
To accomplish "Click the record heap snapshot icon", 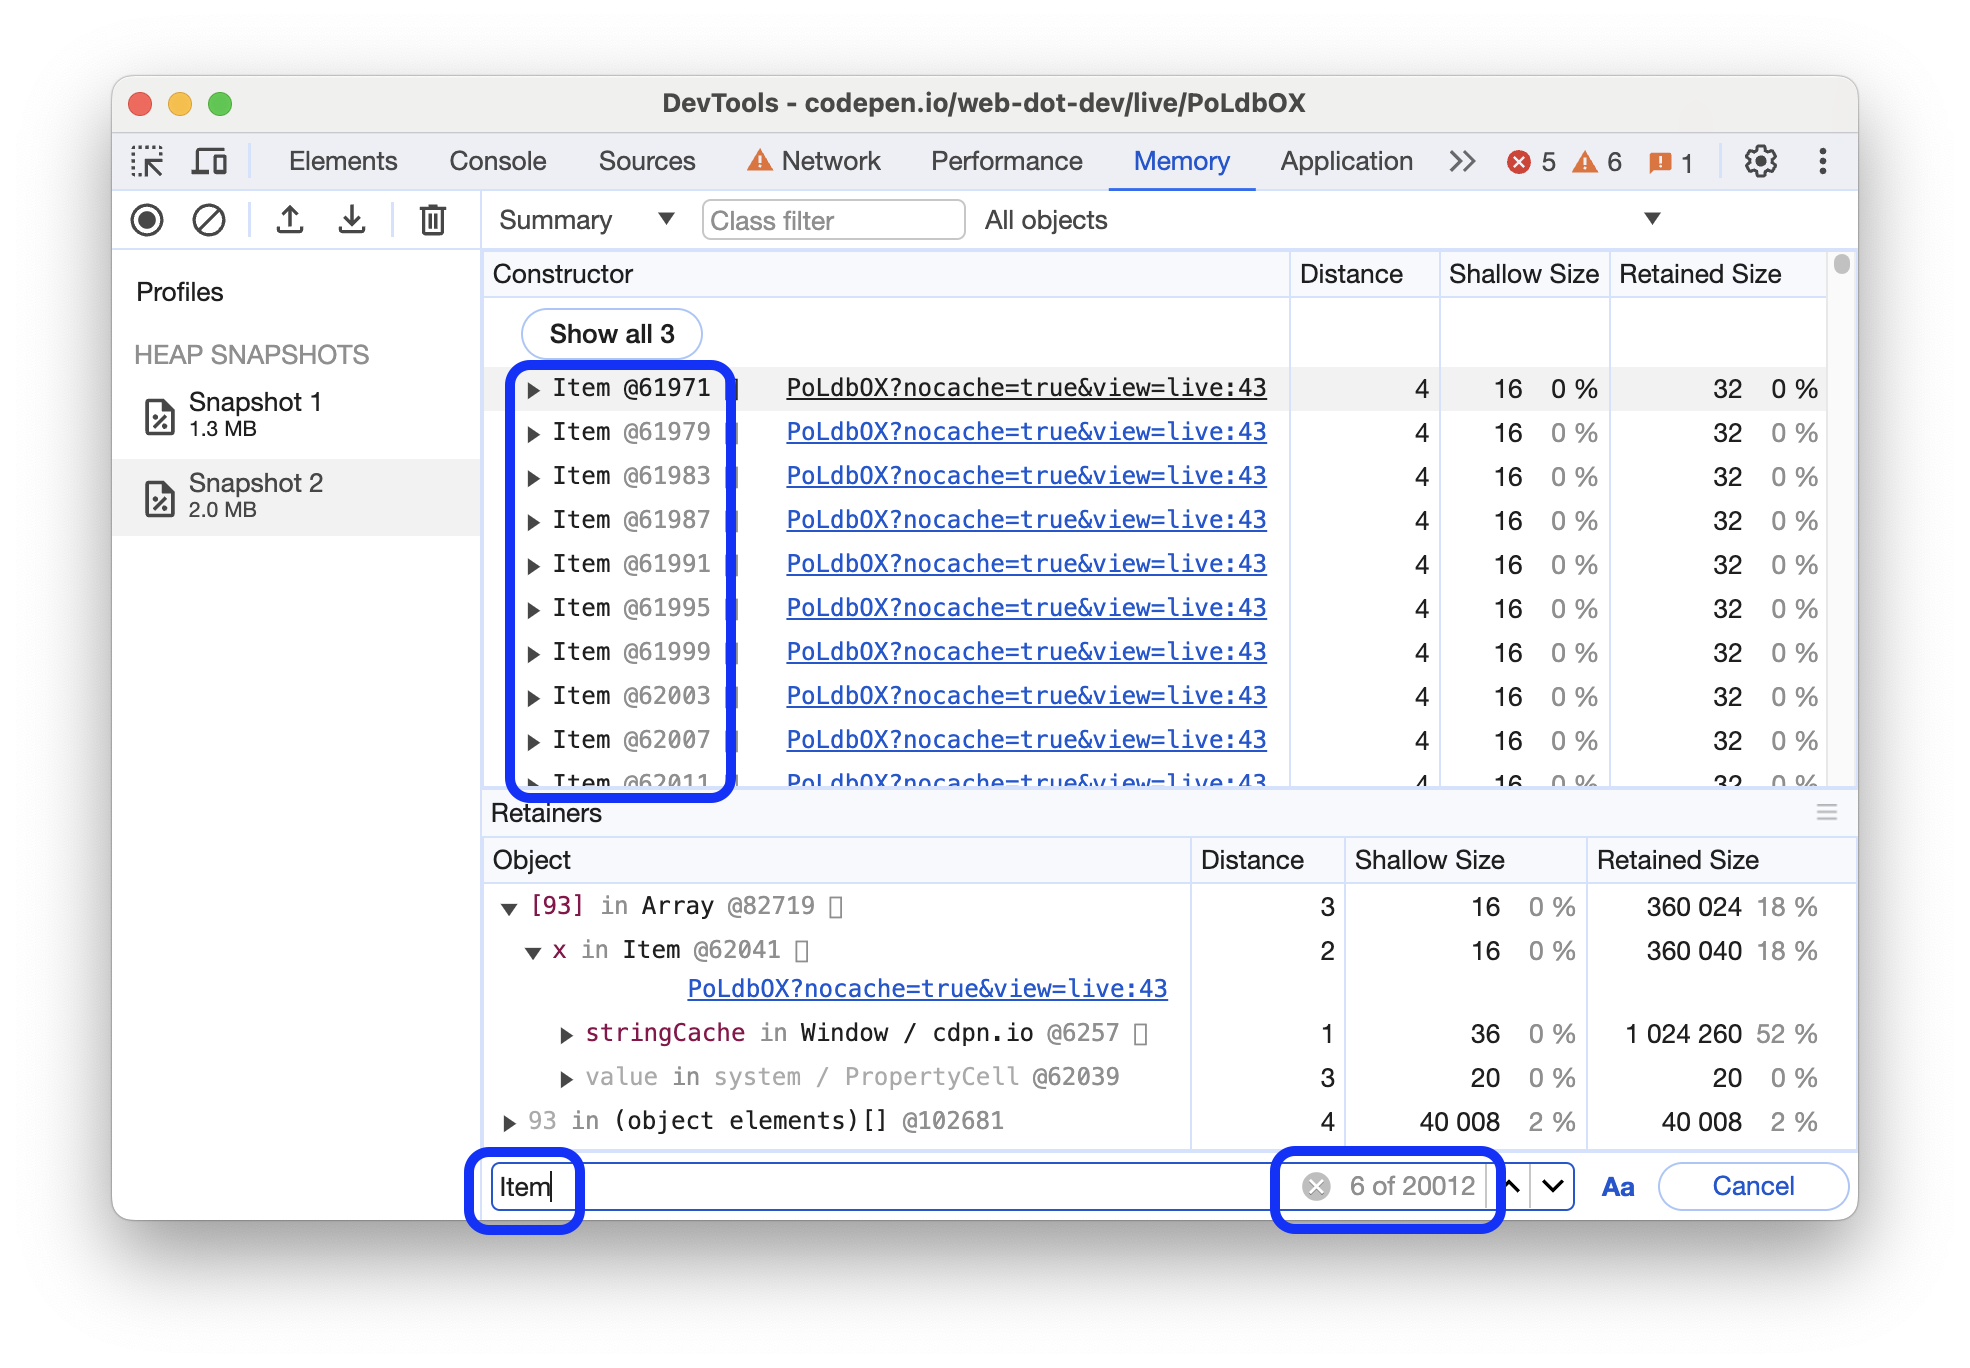I will point(150,220).
